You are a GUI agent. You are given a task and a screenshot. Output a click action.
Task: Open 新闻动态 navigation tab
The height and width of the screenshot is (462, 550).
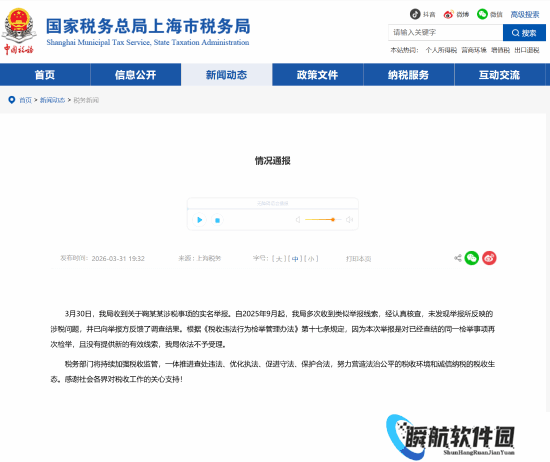227,75
